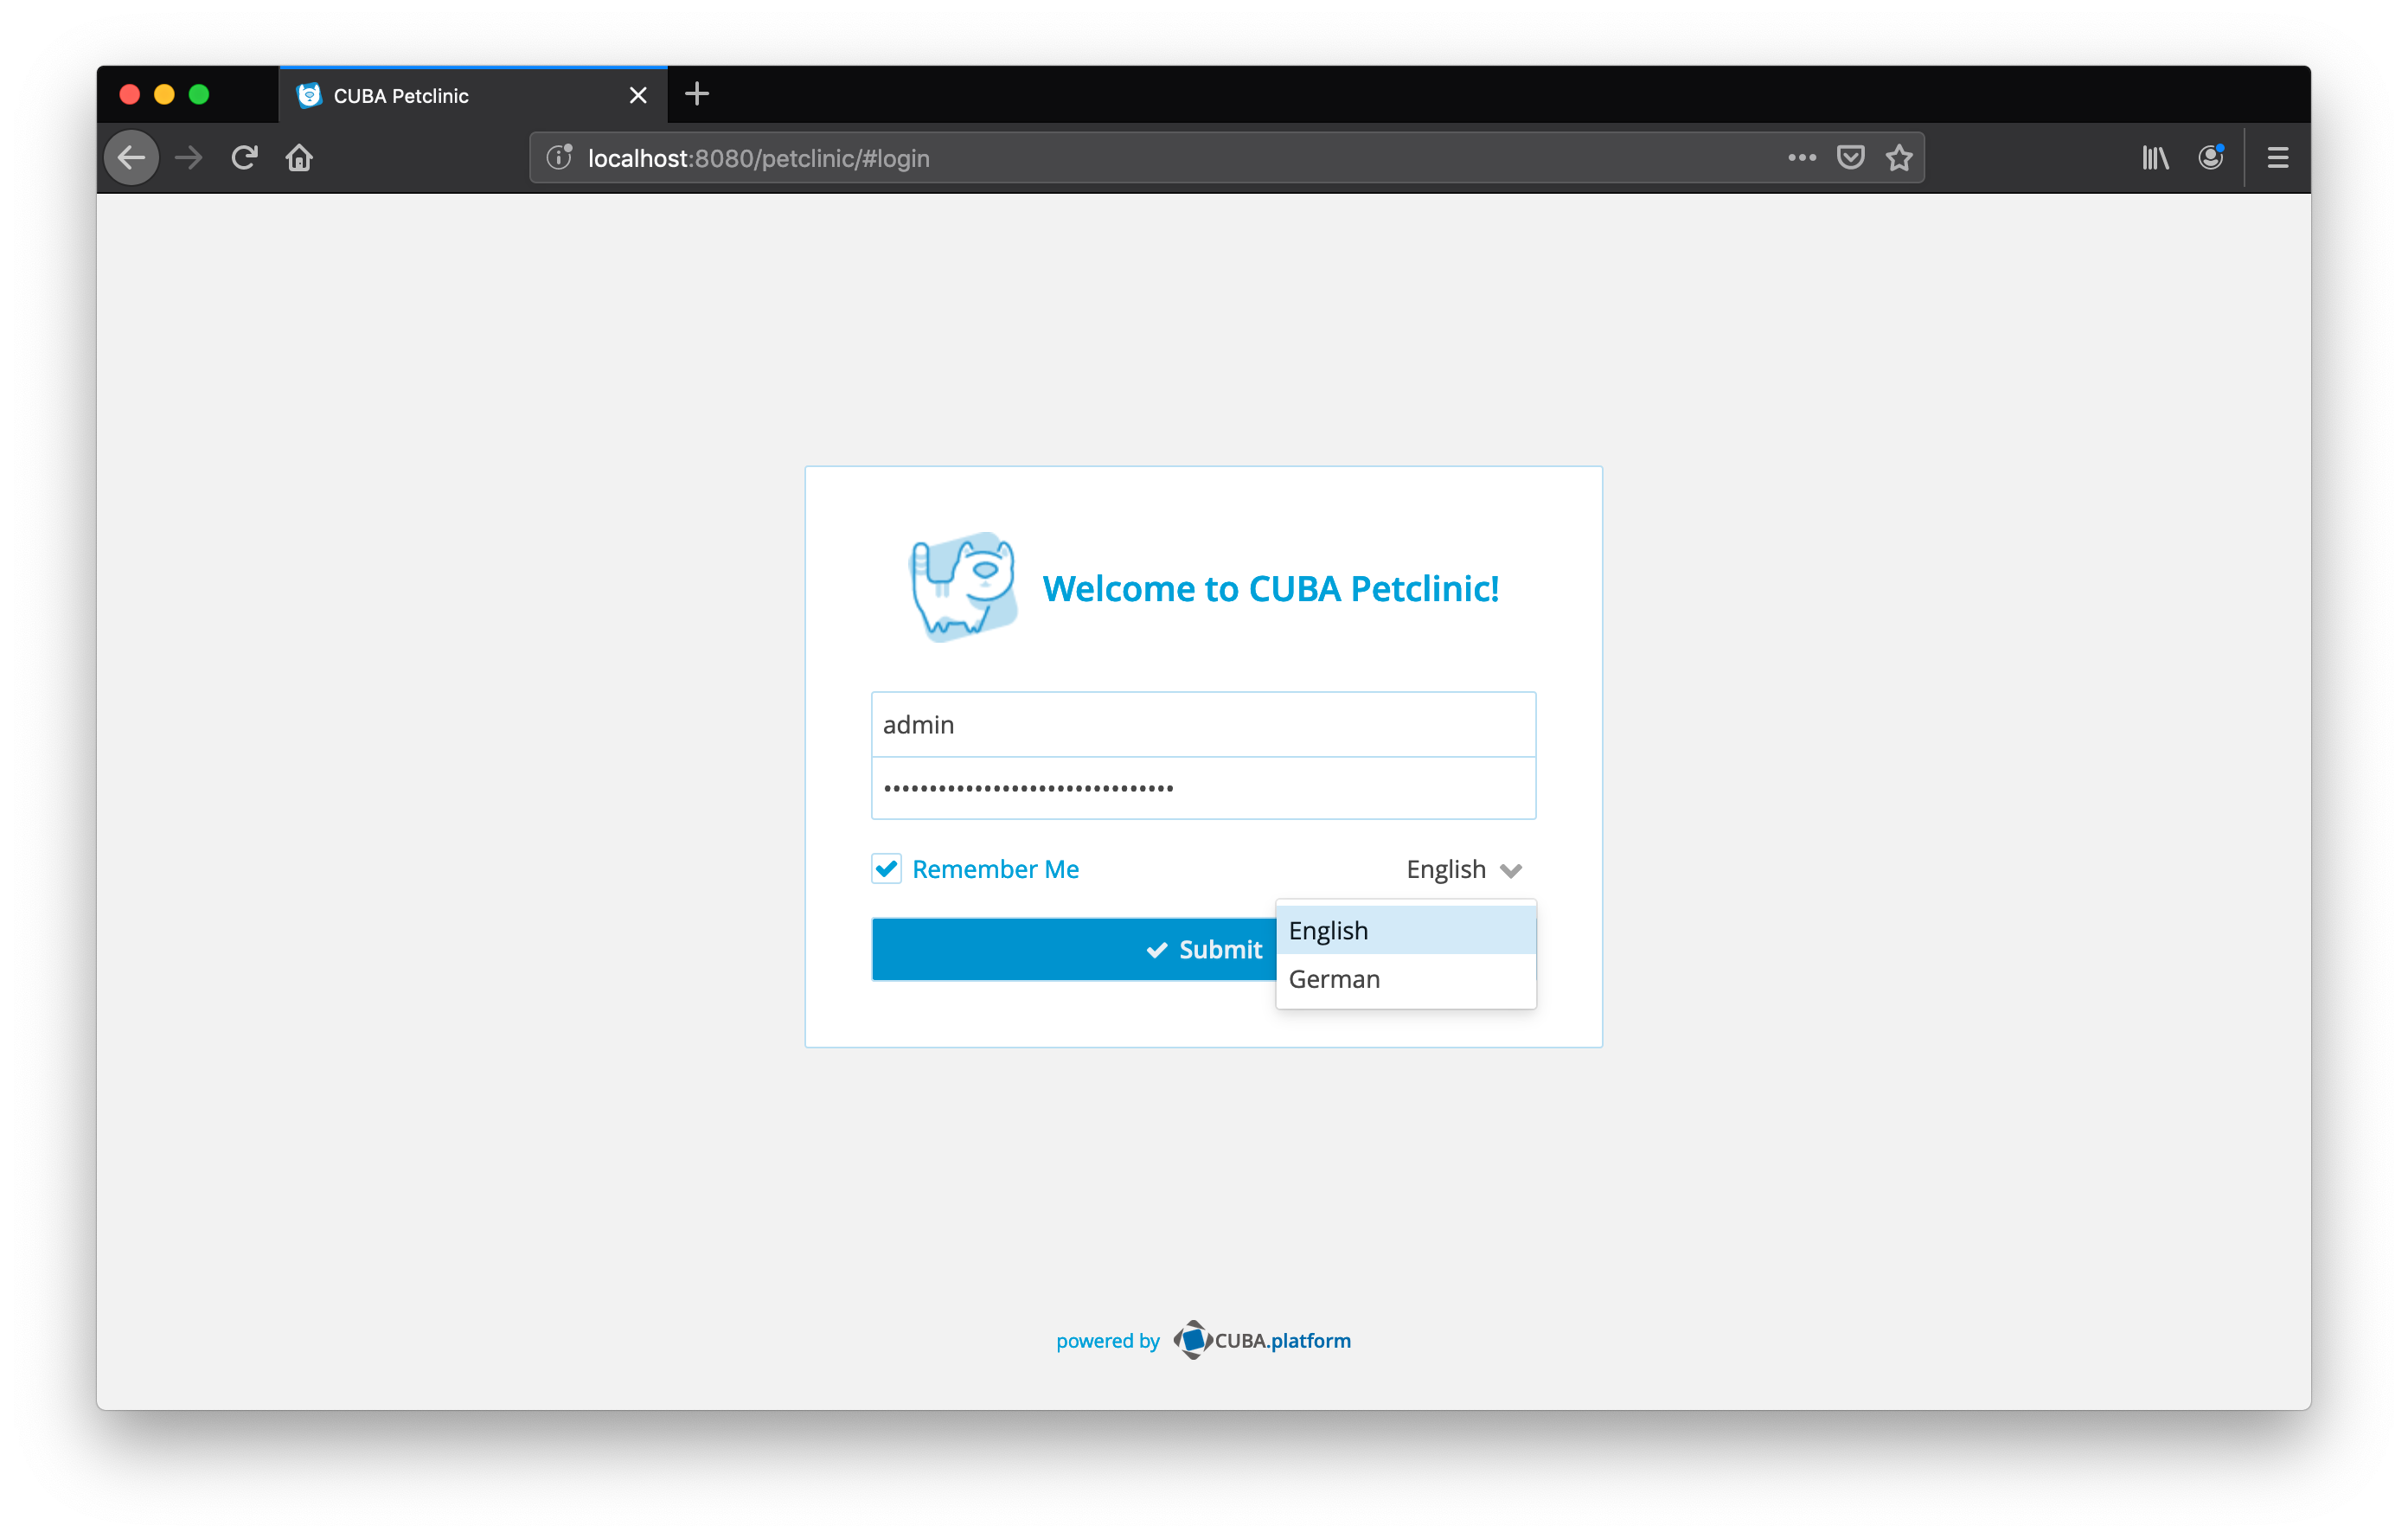
Task: Bookmark this page with the star icon
Action: pyautogui.click(x=1898, y=157)
